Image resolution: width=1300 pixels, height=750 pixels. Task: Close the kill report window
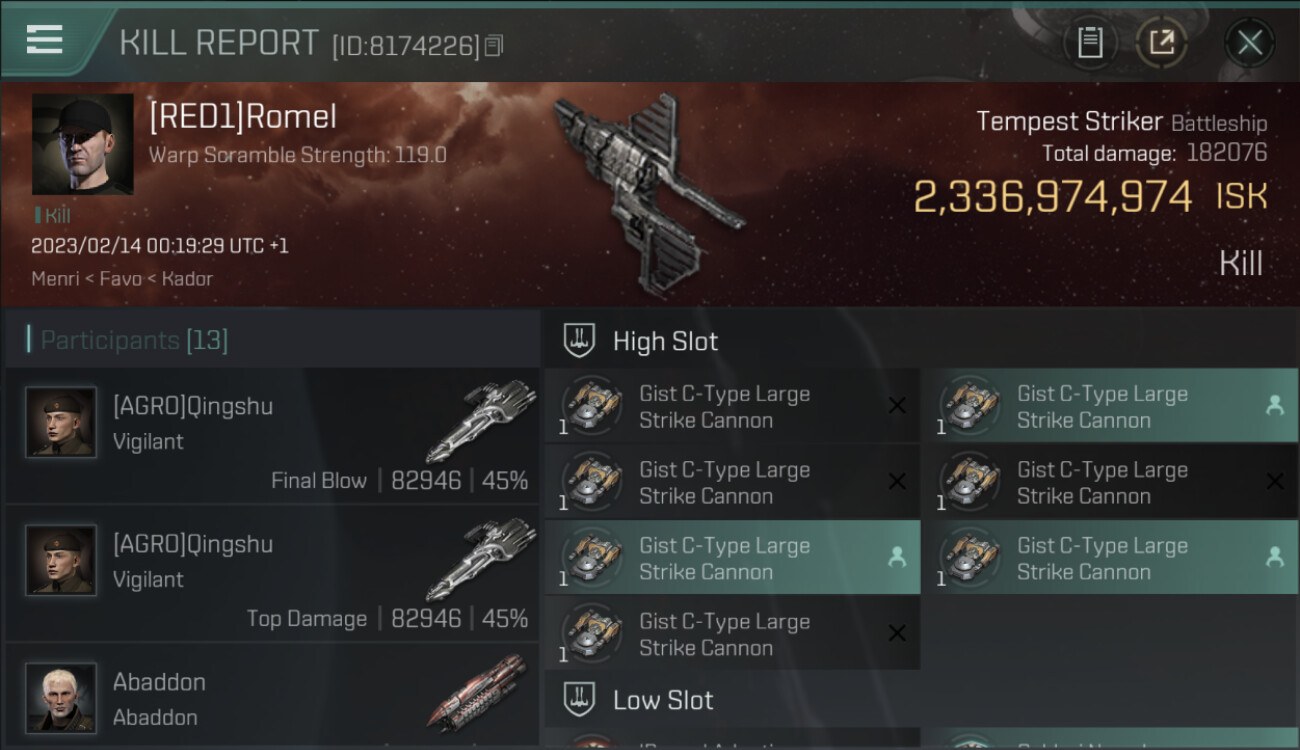click(x=1249, y=43)
